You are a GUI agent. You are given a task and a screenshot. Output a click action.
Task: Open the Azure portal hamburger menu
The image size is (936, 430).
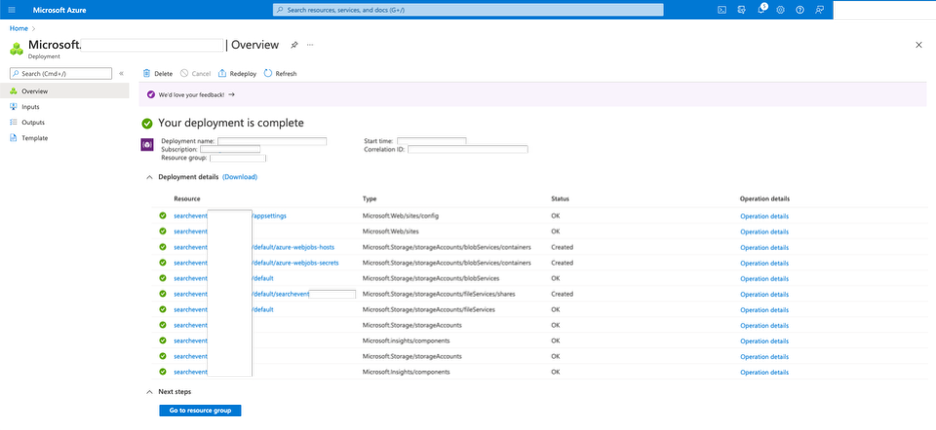click(x=12, y=10)
